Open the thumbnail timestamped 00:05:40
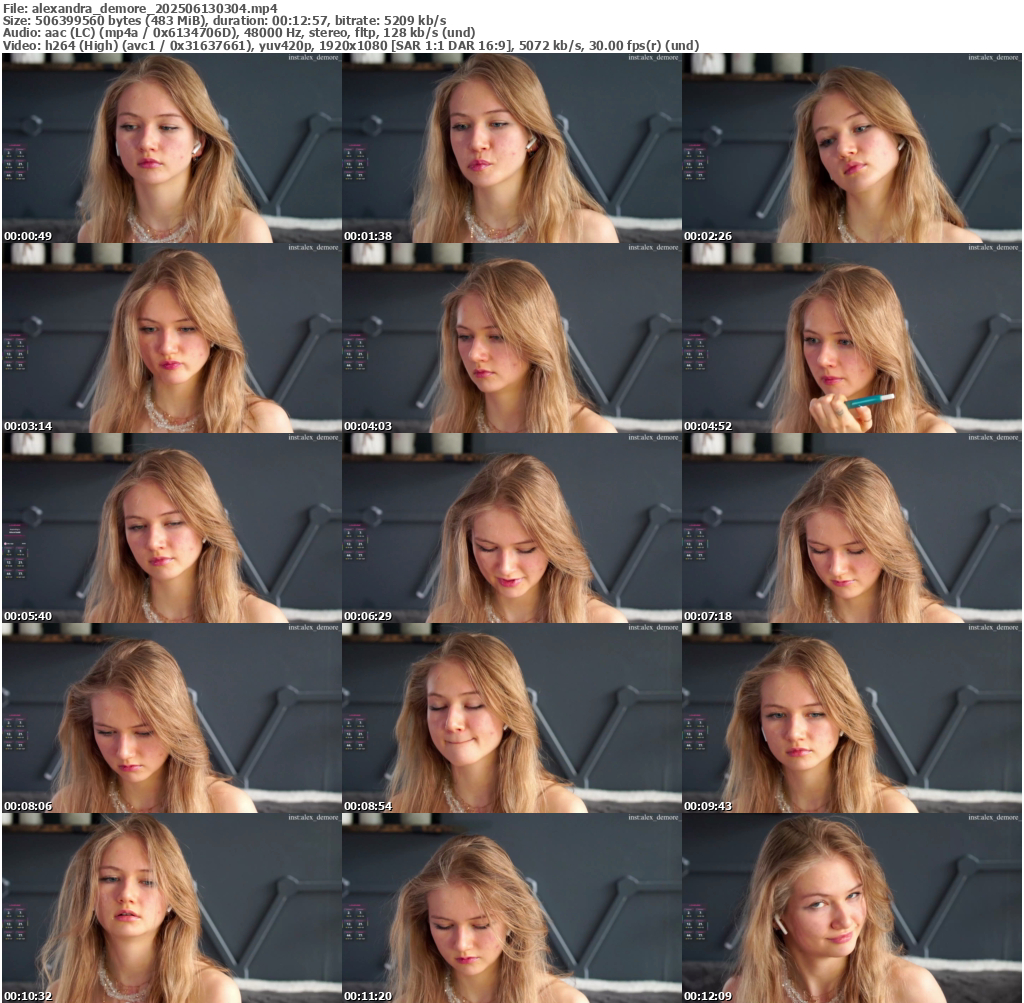Image resolution: width=1024 pixels, height=1003 pixels. (171, 528)
